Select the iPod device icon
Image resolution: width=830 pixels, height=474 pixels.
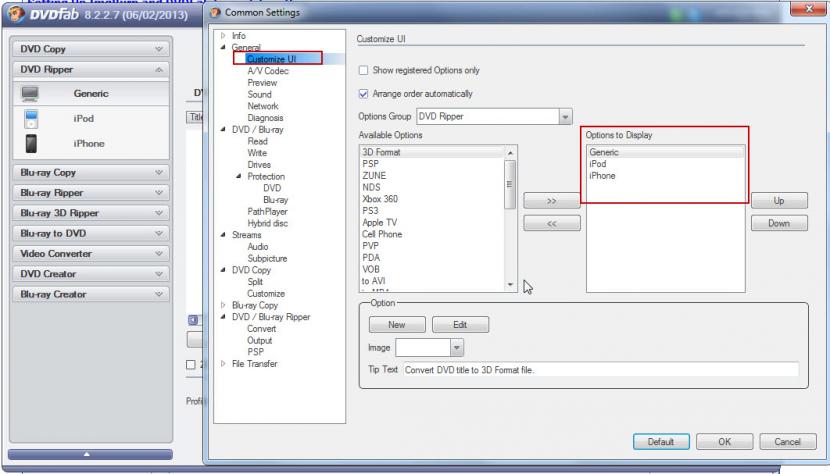point(31,119)
